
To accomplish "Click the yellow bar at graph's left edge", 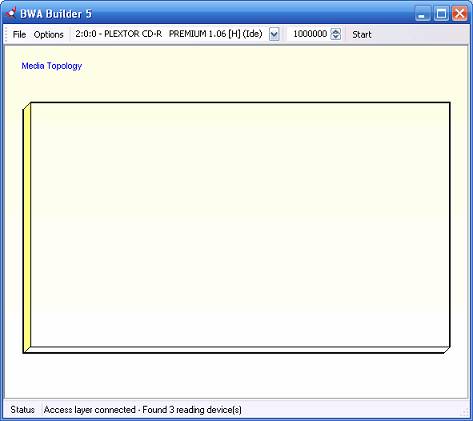I will coord(27,228).
